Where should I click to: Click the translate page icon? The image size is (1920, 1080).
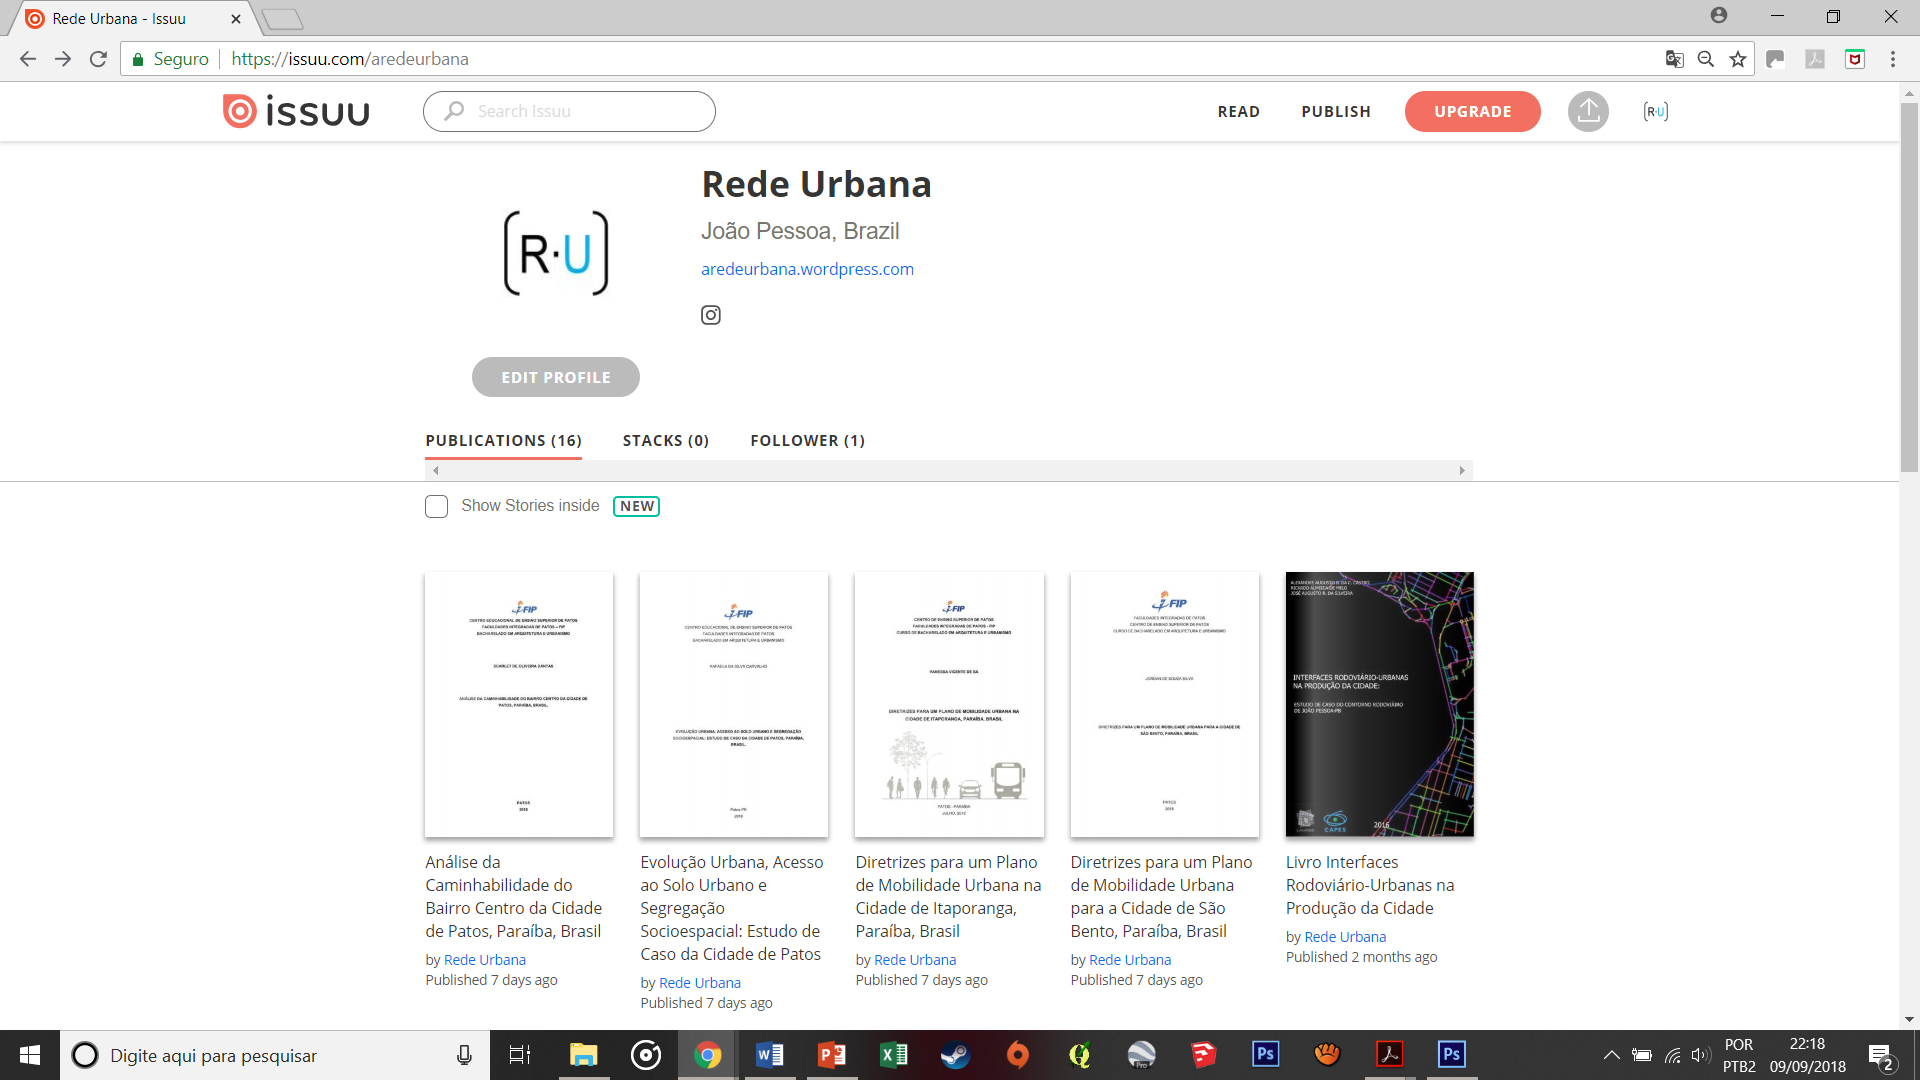(x=1674, y=59)
